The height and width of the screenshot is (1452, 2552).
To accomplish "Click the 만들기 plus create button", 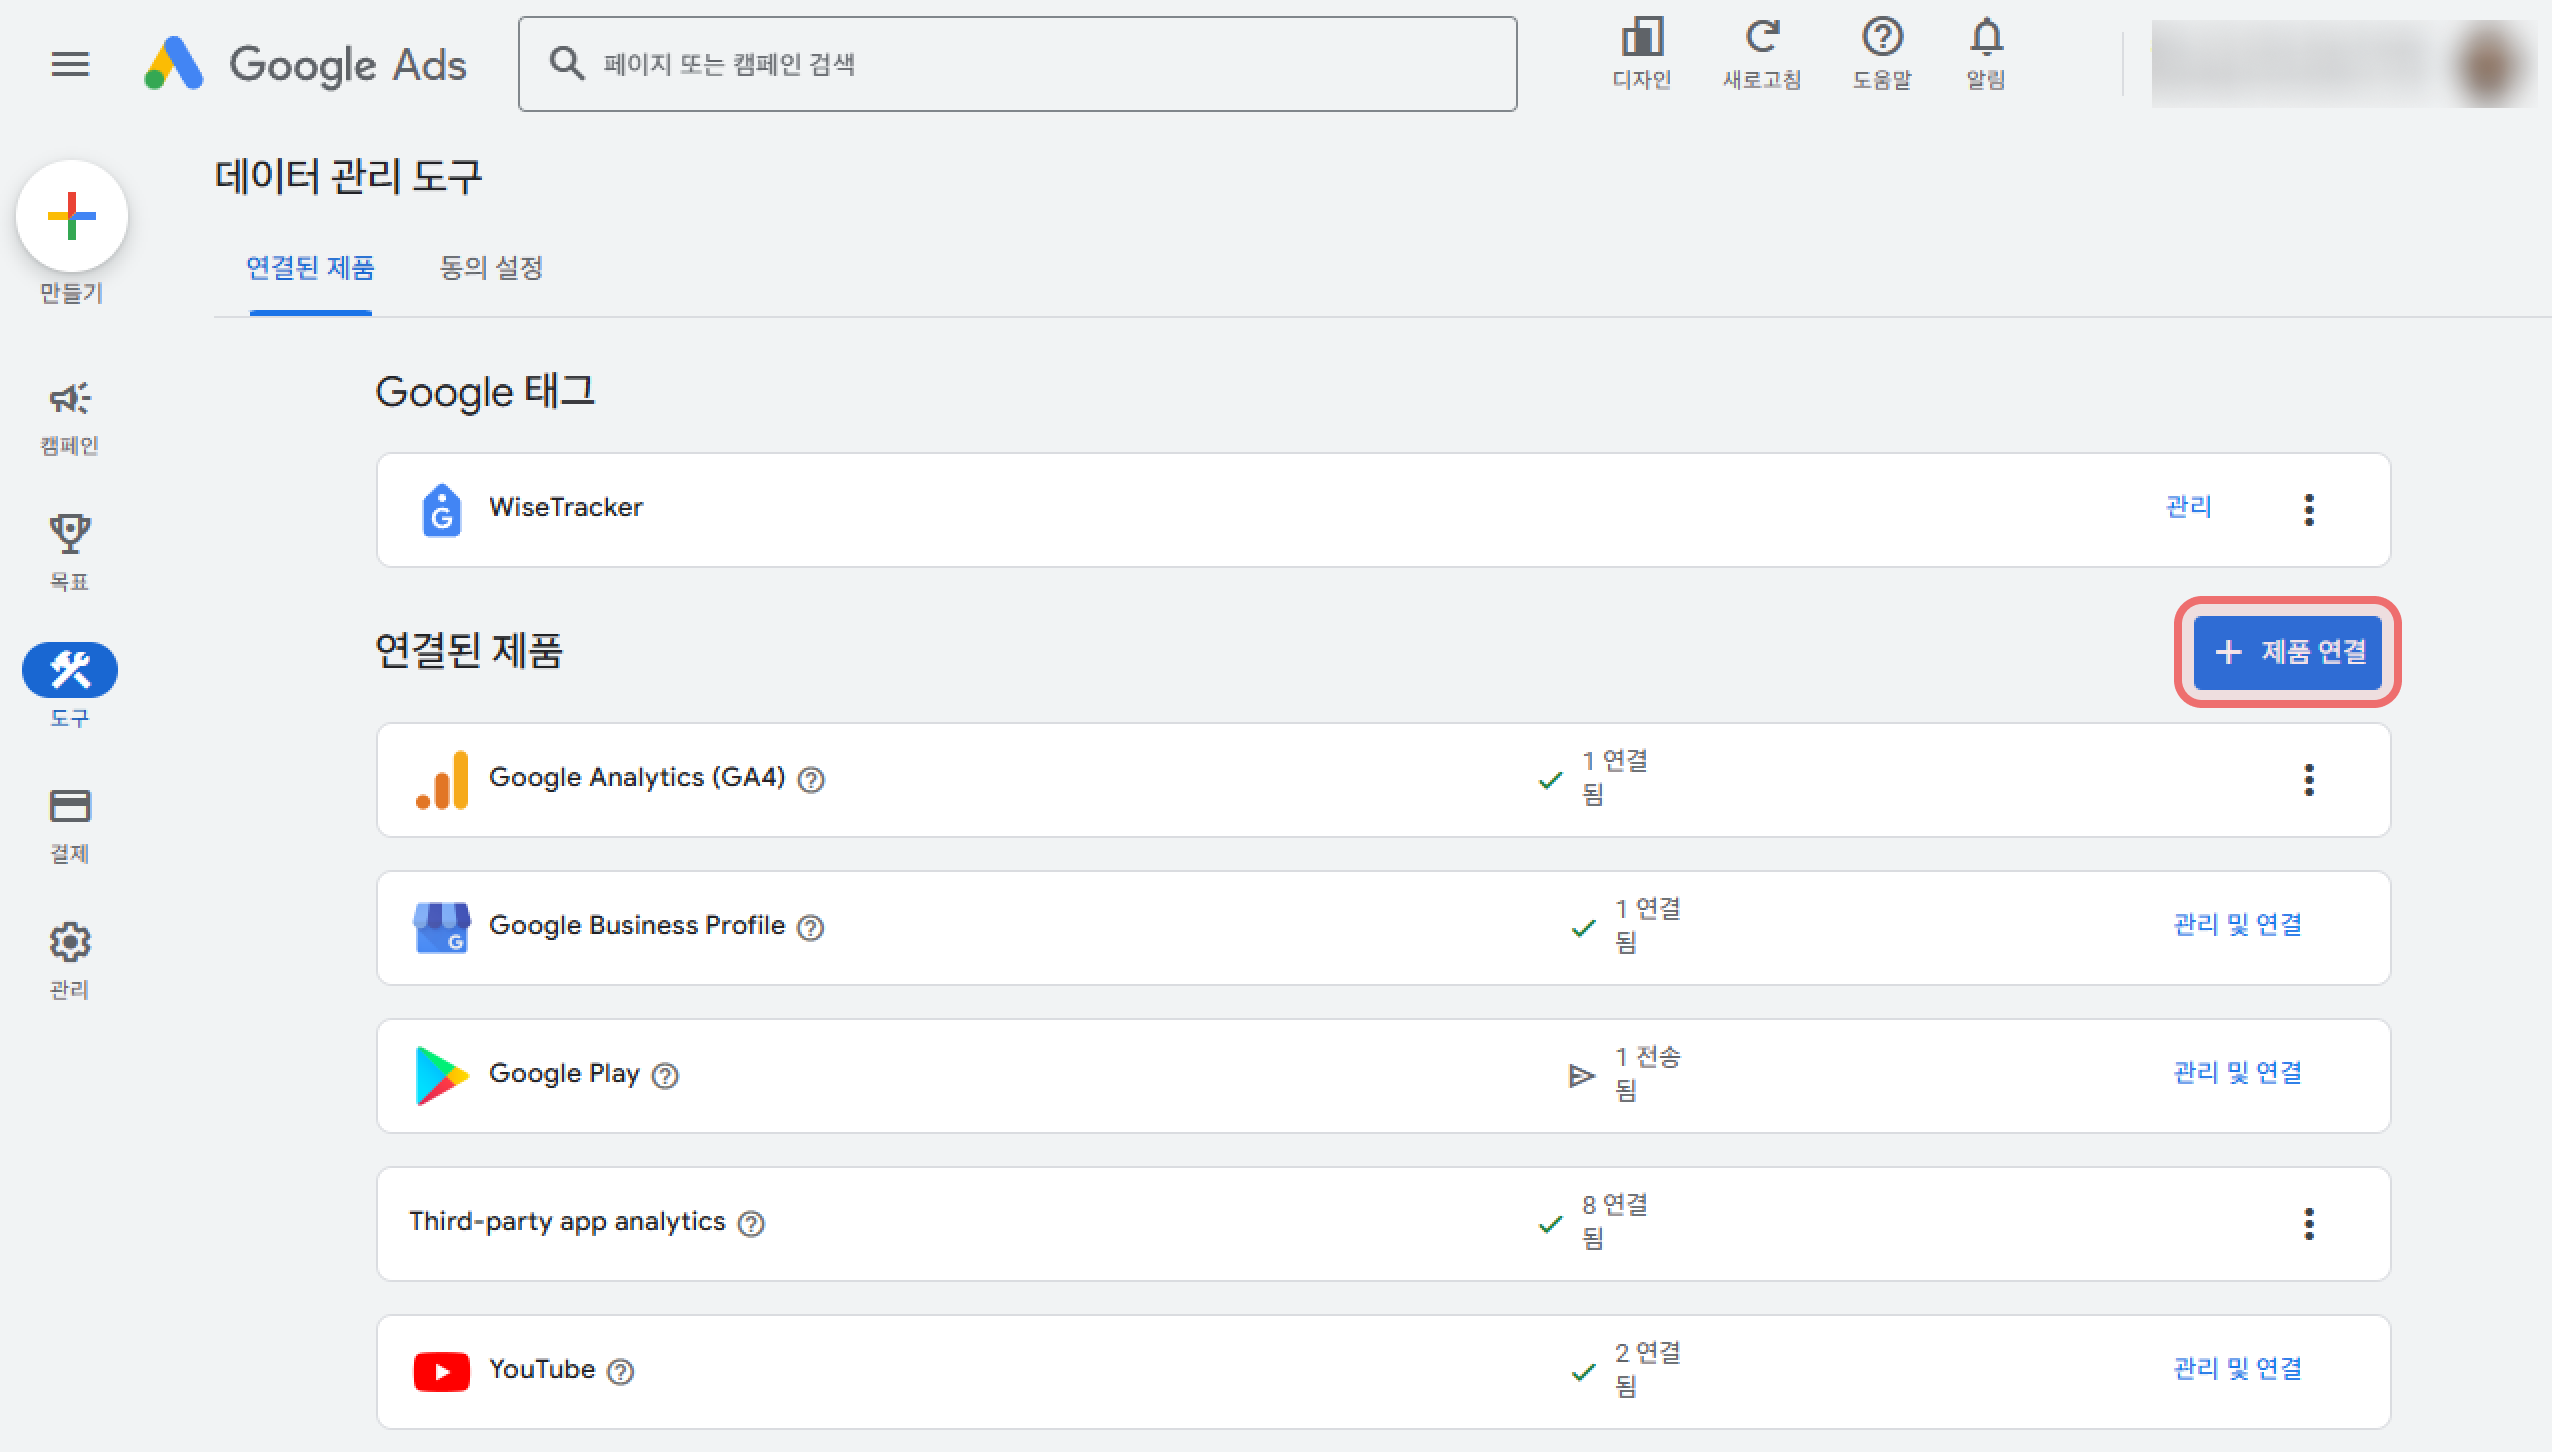I will (x=71, y=216).
